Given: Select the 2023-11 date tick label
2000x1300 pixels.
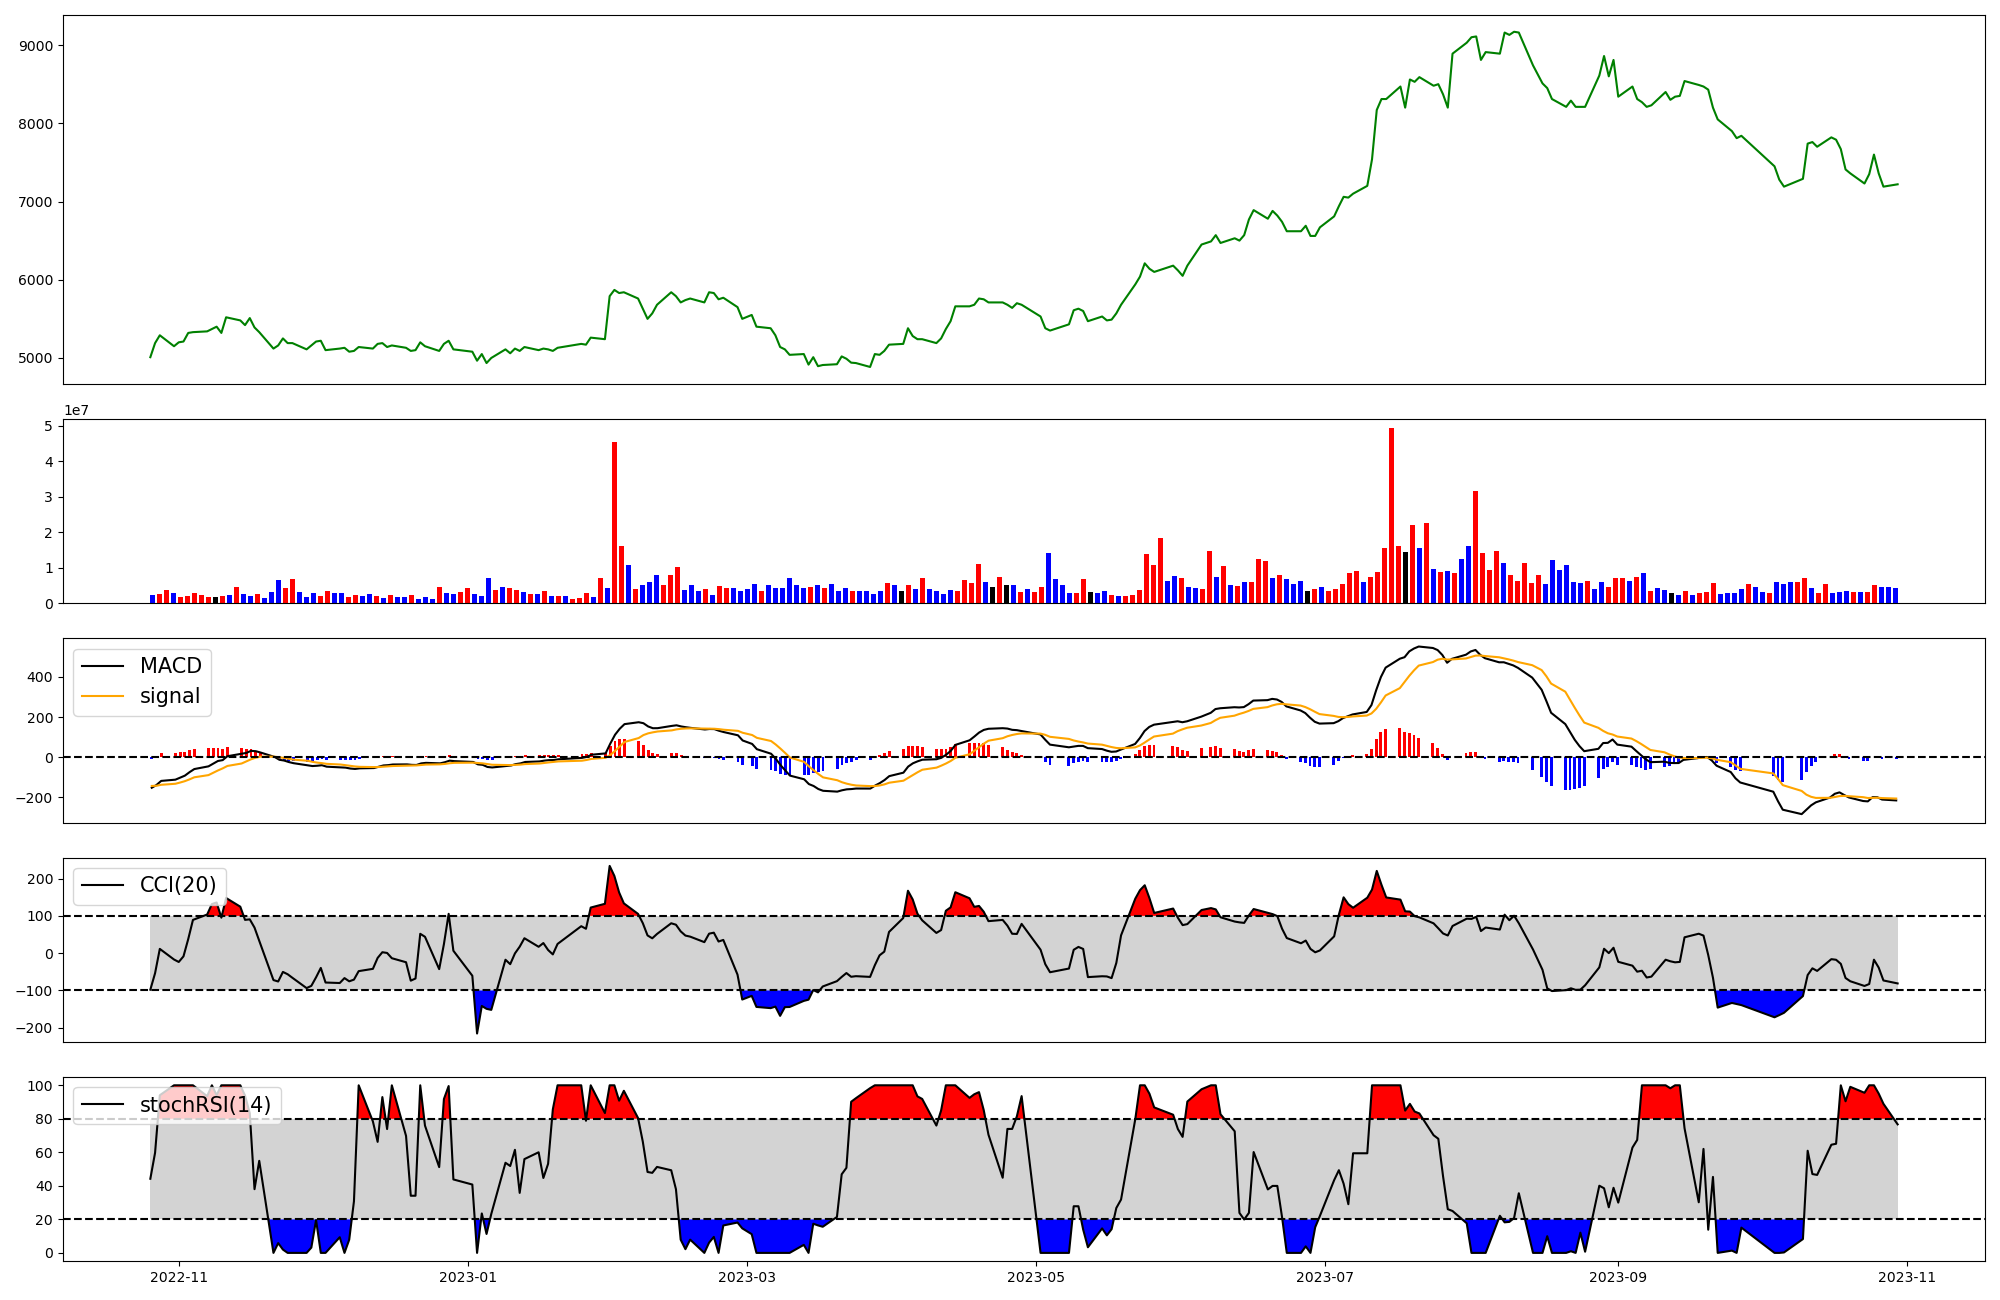Looking at the screenshot, I should (1907, 1277).
